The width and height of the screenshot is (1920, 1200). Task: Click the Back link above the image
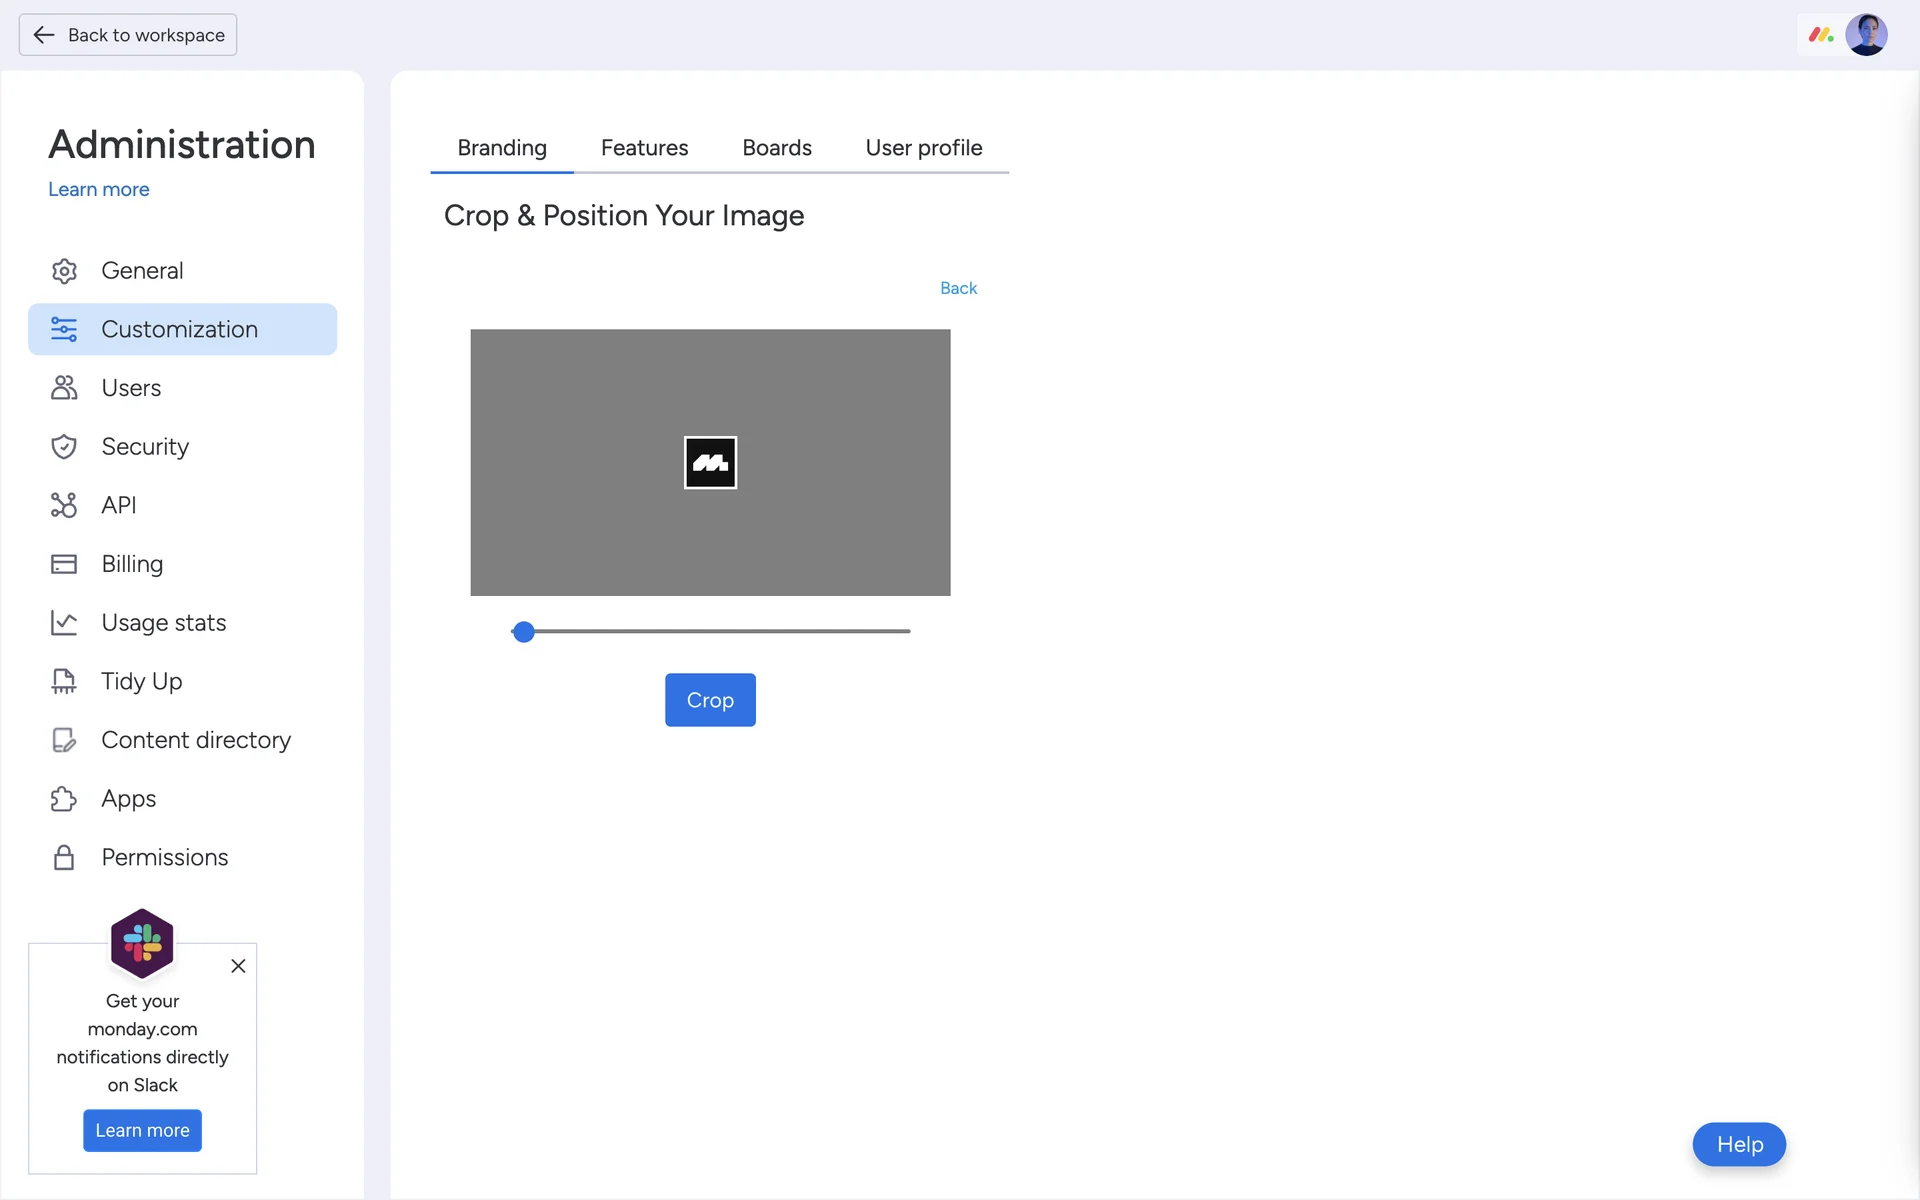click(958, 288)
